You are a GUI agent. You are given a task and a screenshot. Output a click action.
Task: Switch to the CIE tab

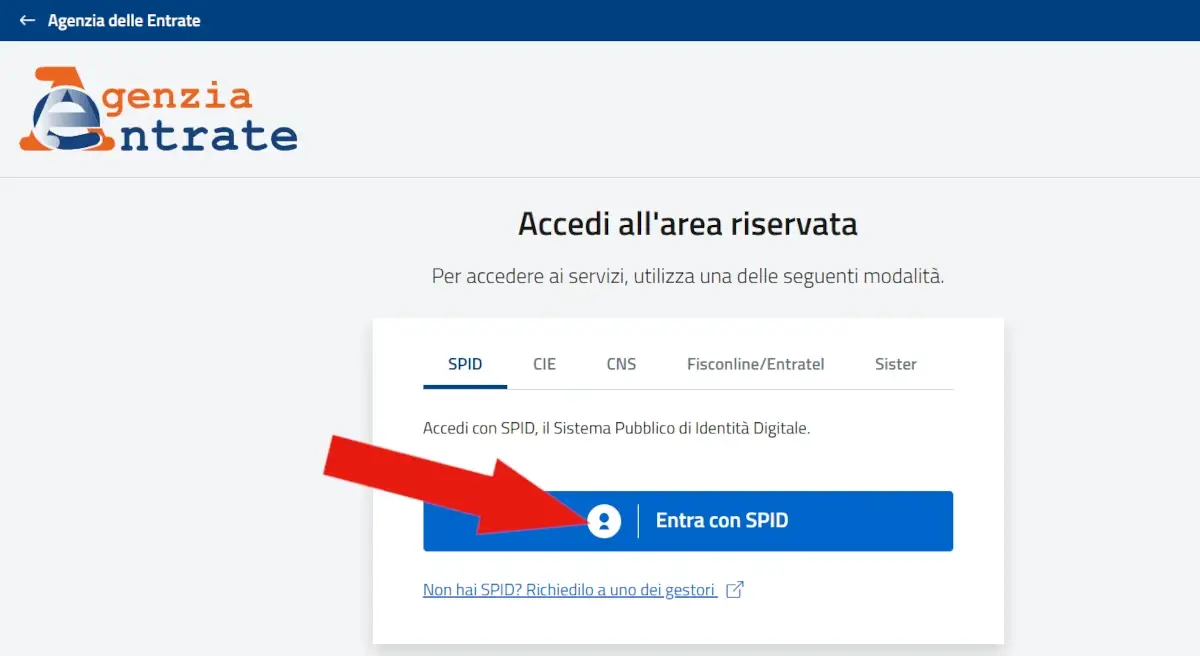(x=544, y=364)
